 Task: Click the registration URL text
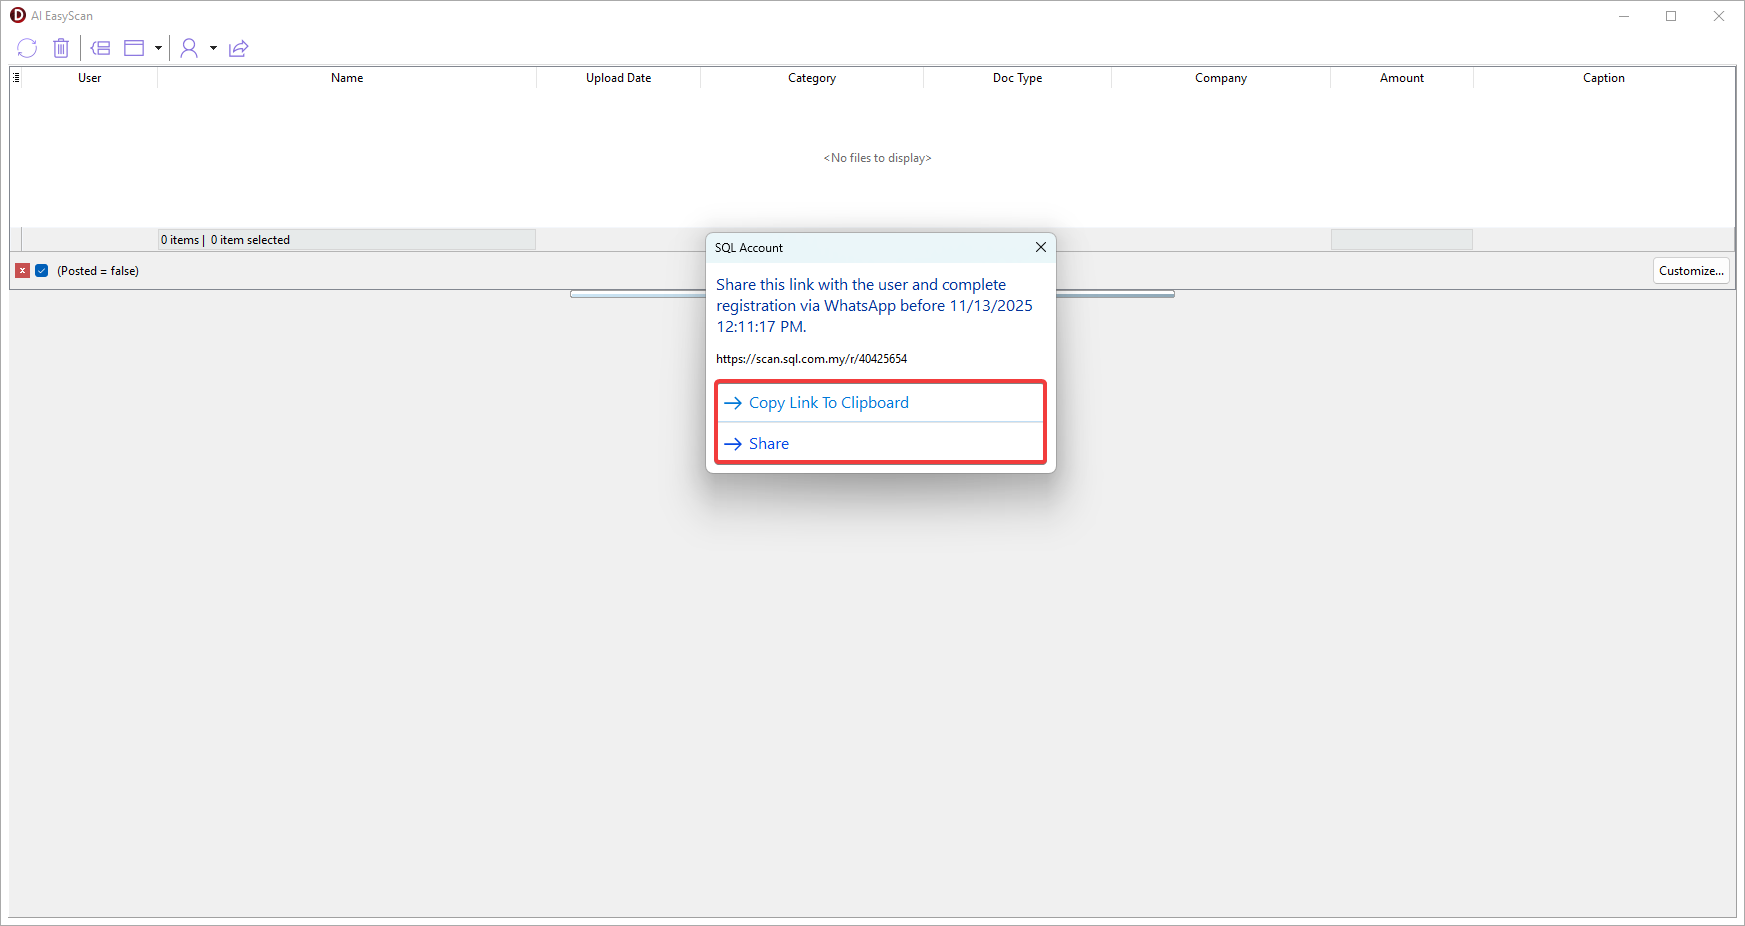pyautogui.click(x=811, y=359)
